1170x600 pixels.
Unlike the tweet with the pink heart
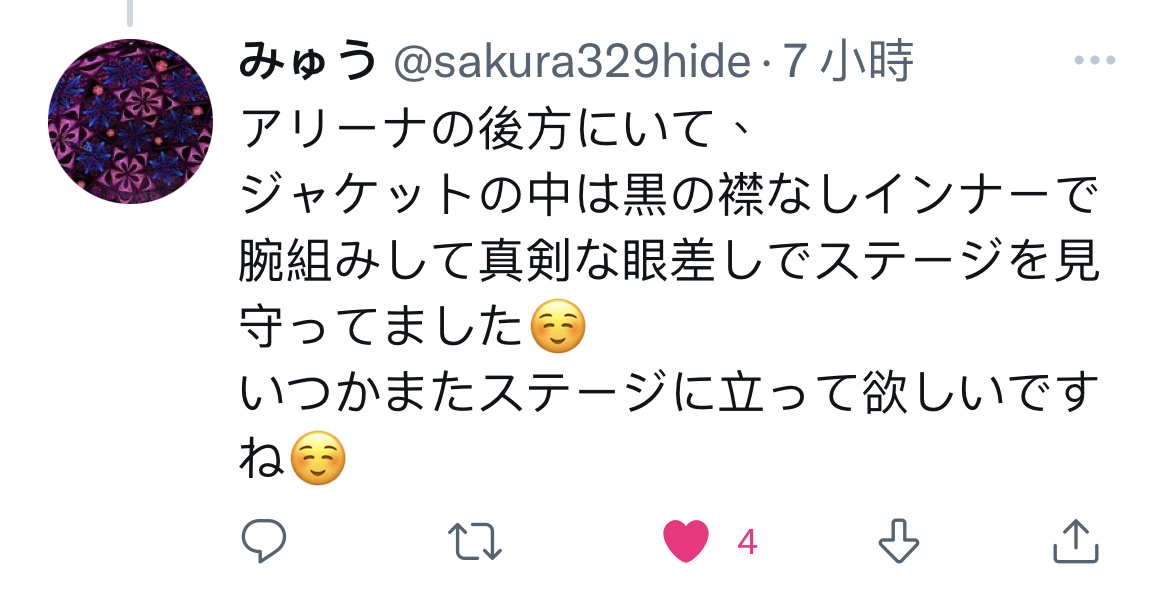point(686,541)
